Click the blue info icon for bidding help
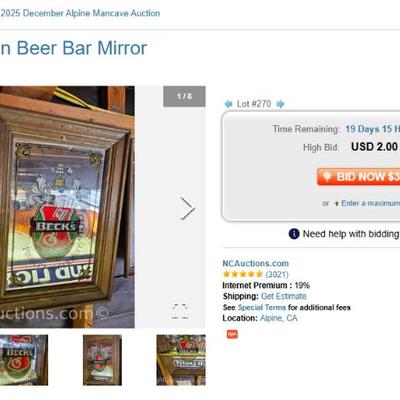This screenshot has height=400, width=400. point(294,234)
